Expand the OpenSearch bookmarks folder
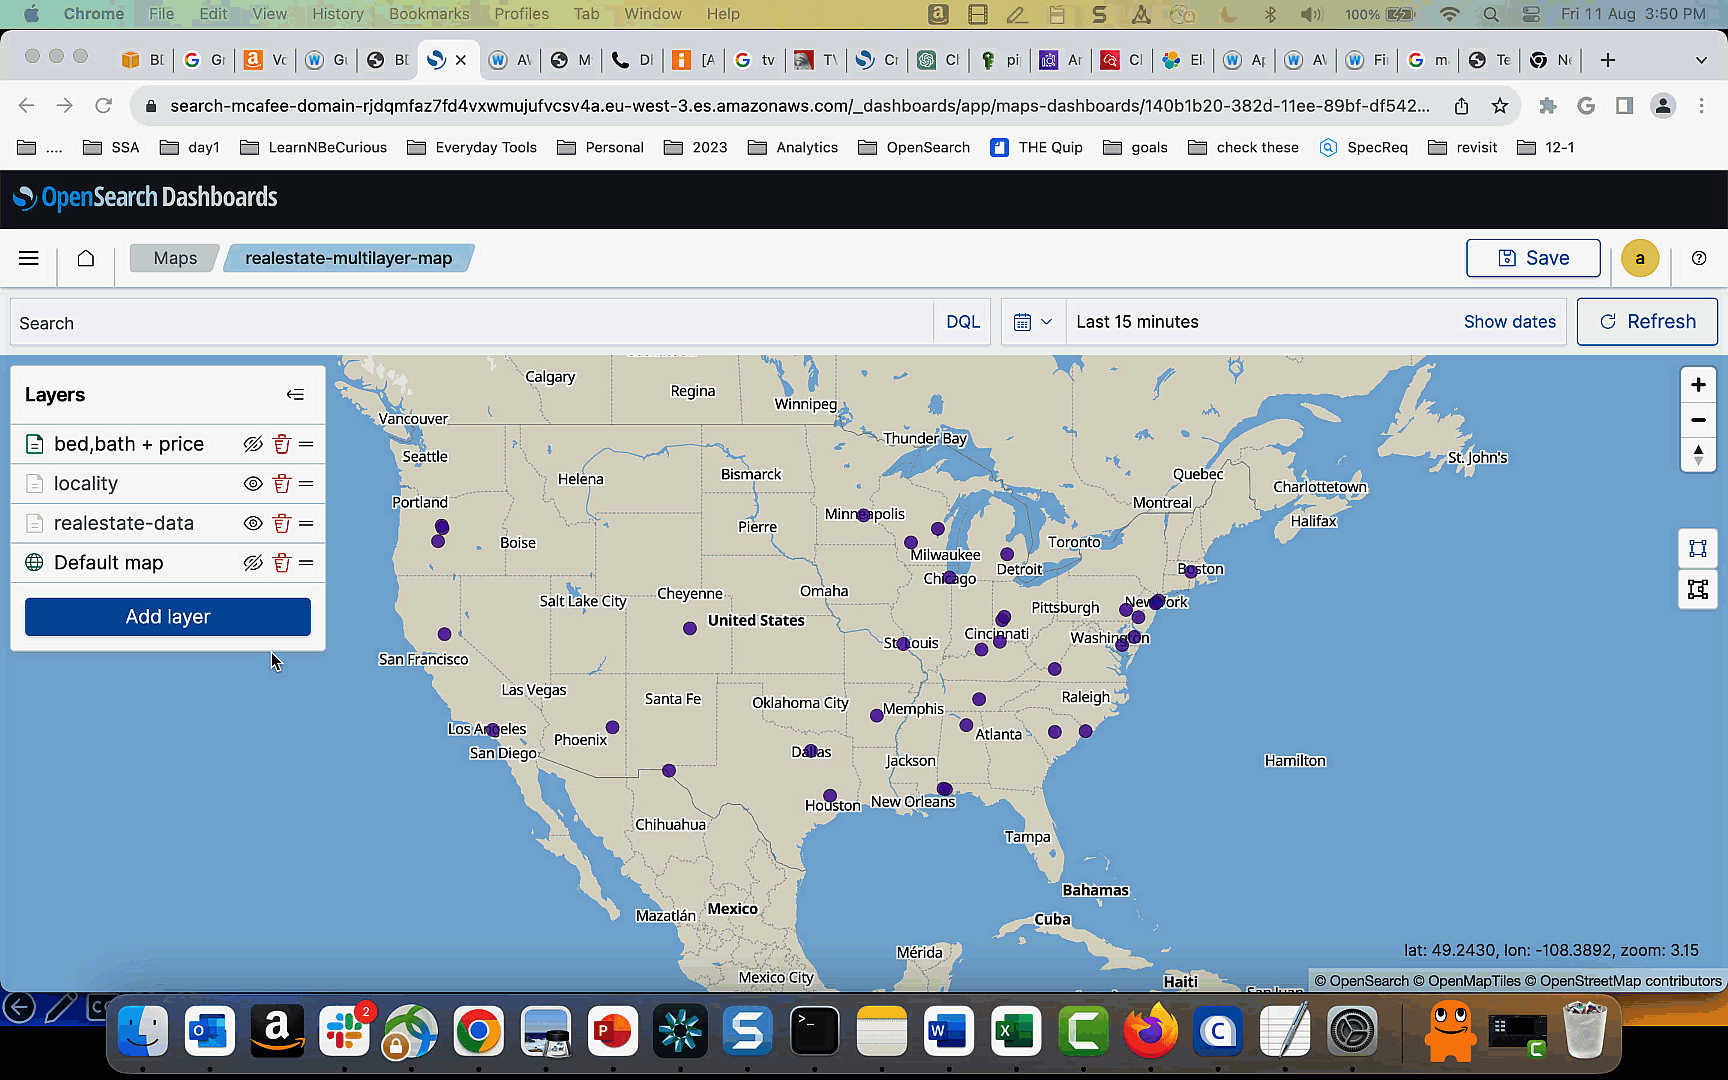1728x1080 pixels. (914, 147)
